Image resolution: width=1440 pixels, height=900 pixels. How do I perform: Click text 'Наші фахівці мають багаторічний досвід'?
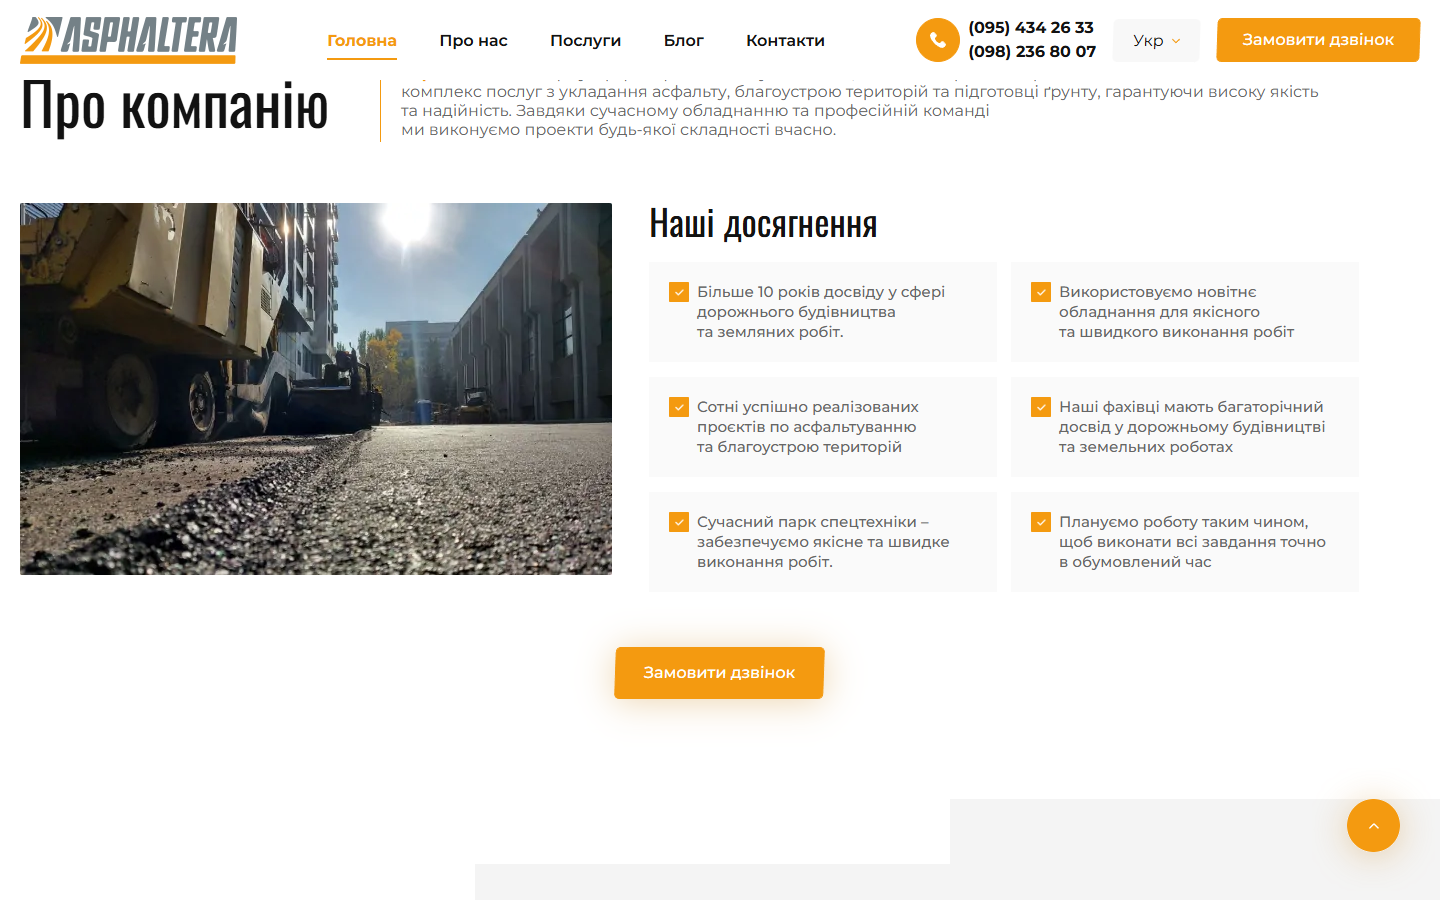click(1191, 417)
